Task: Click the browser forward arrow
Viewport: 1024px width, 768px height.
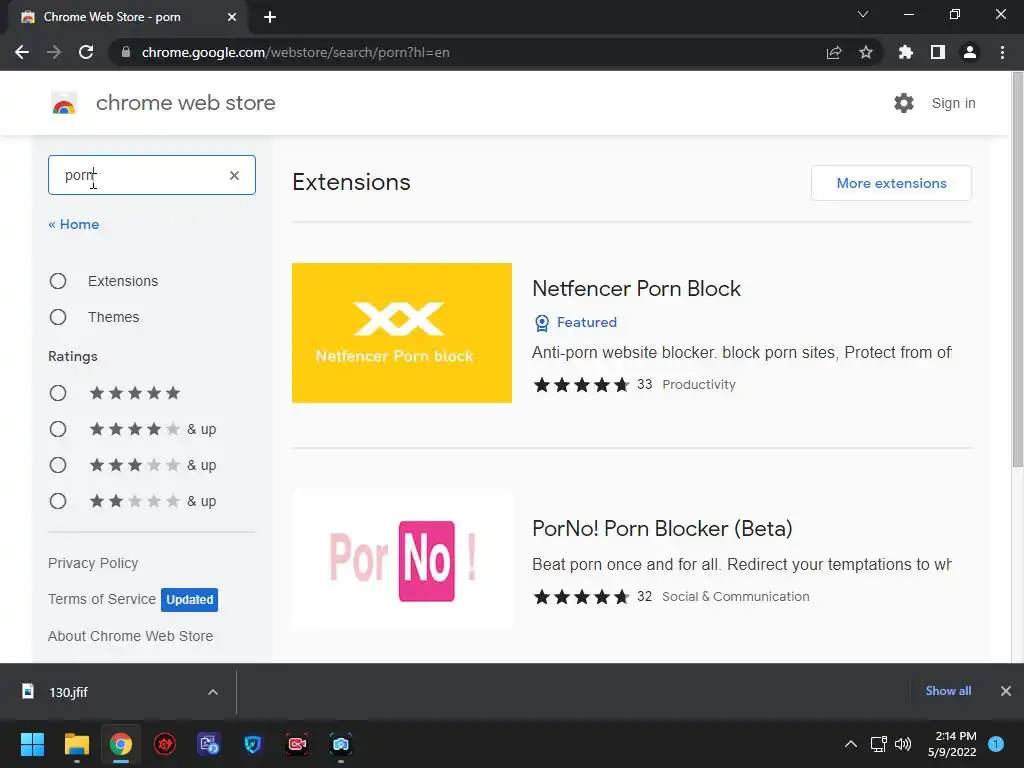Action: 54,52
